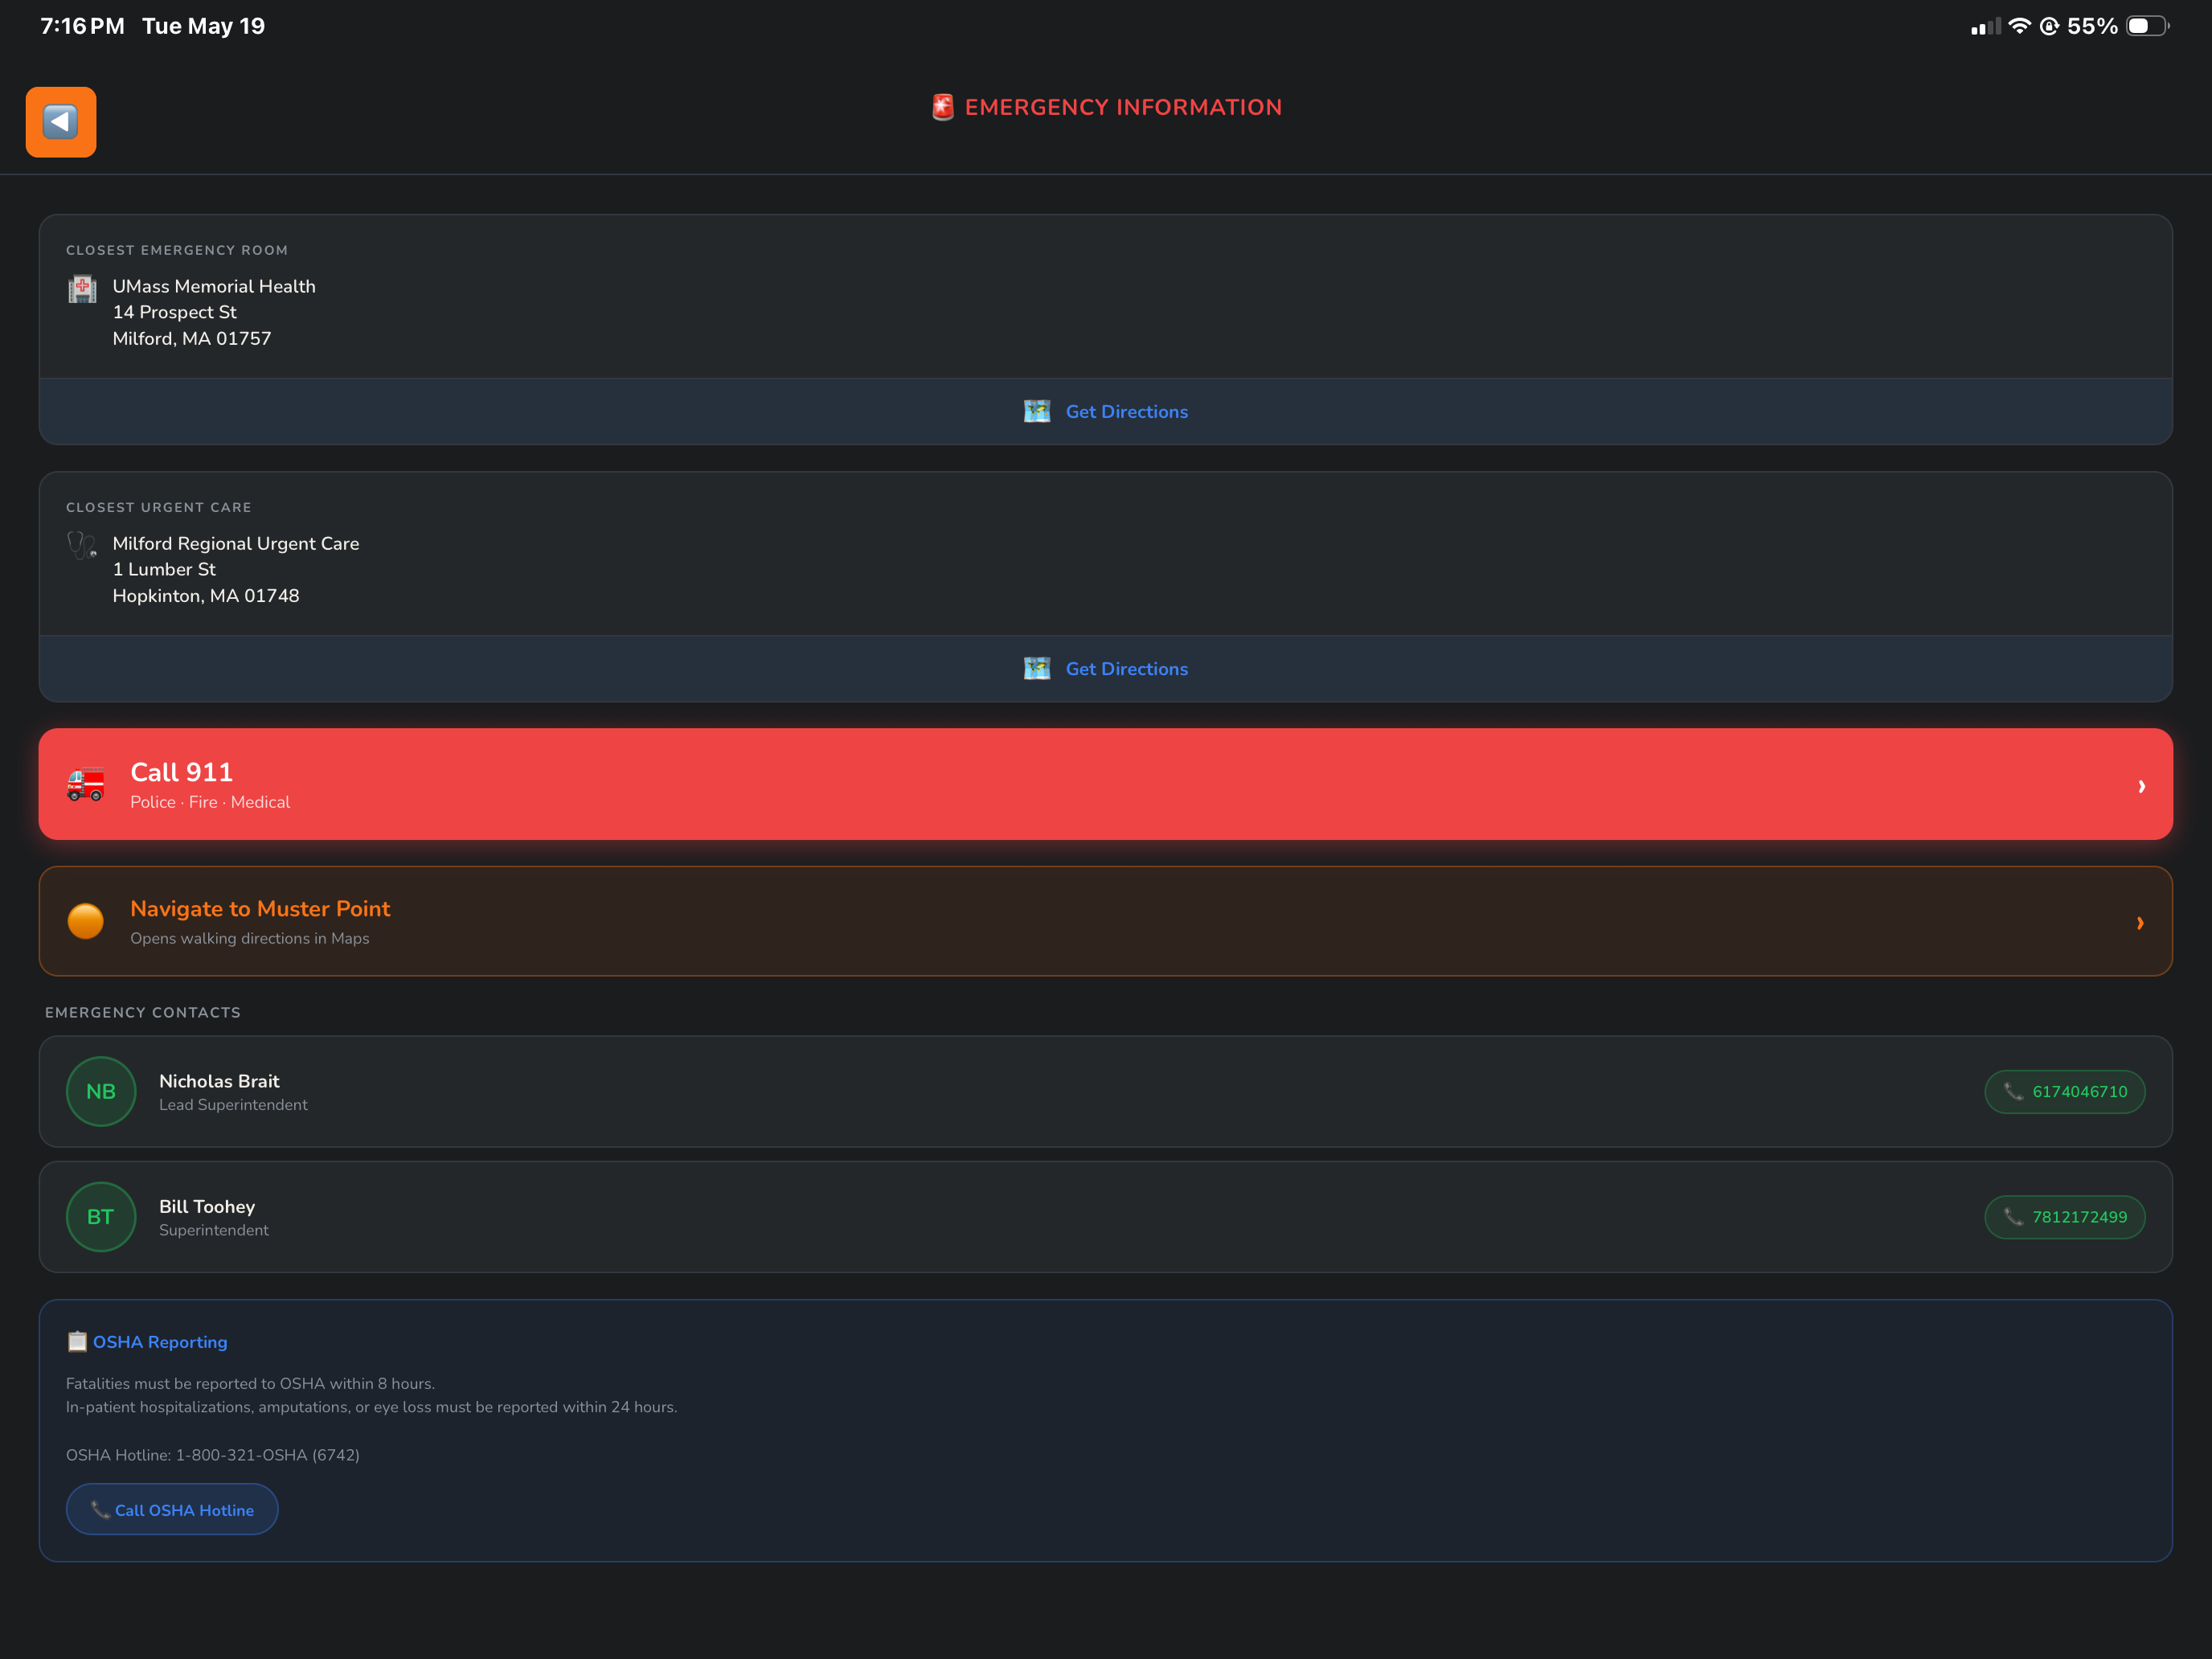Click the fire truck icon
Screen dimensions: 2212x1659
point(86,784)
